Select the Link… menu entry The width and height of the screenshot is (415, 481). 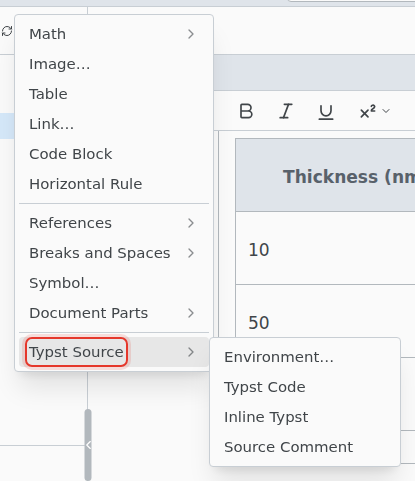[114, 124]
